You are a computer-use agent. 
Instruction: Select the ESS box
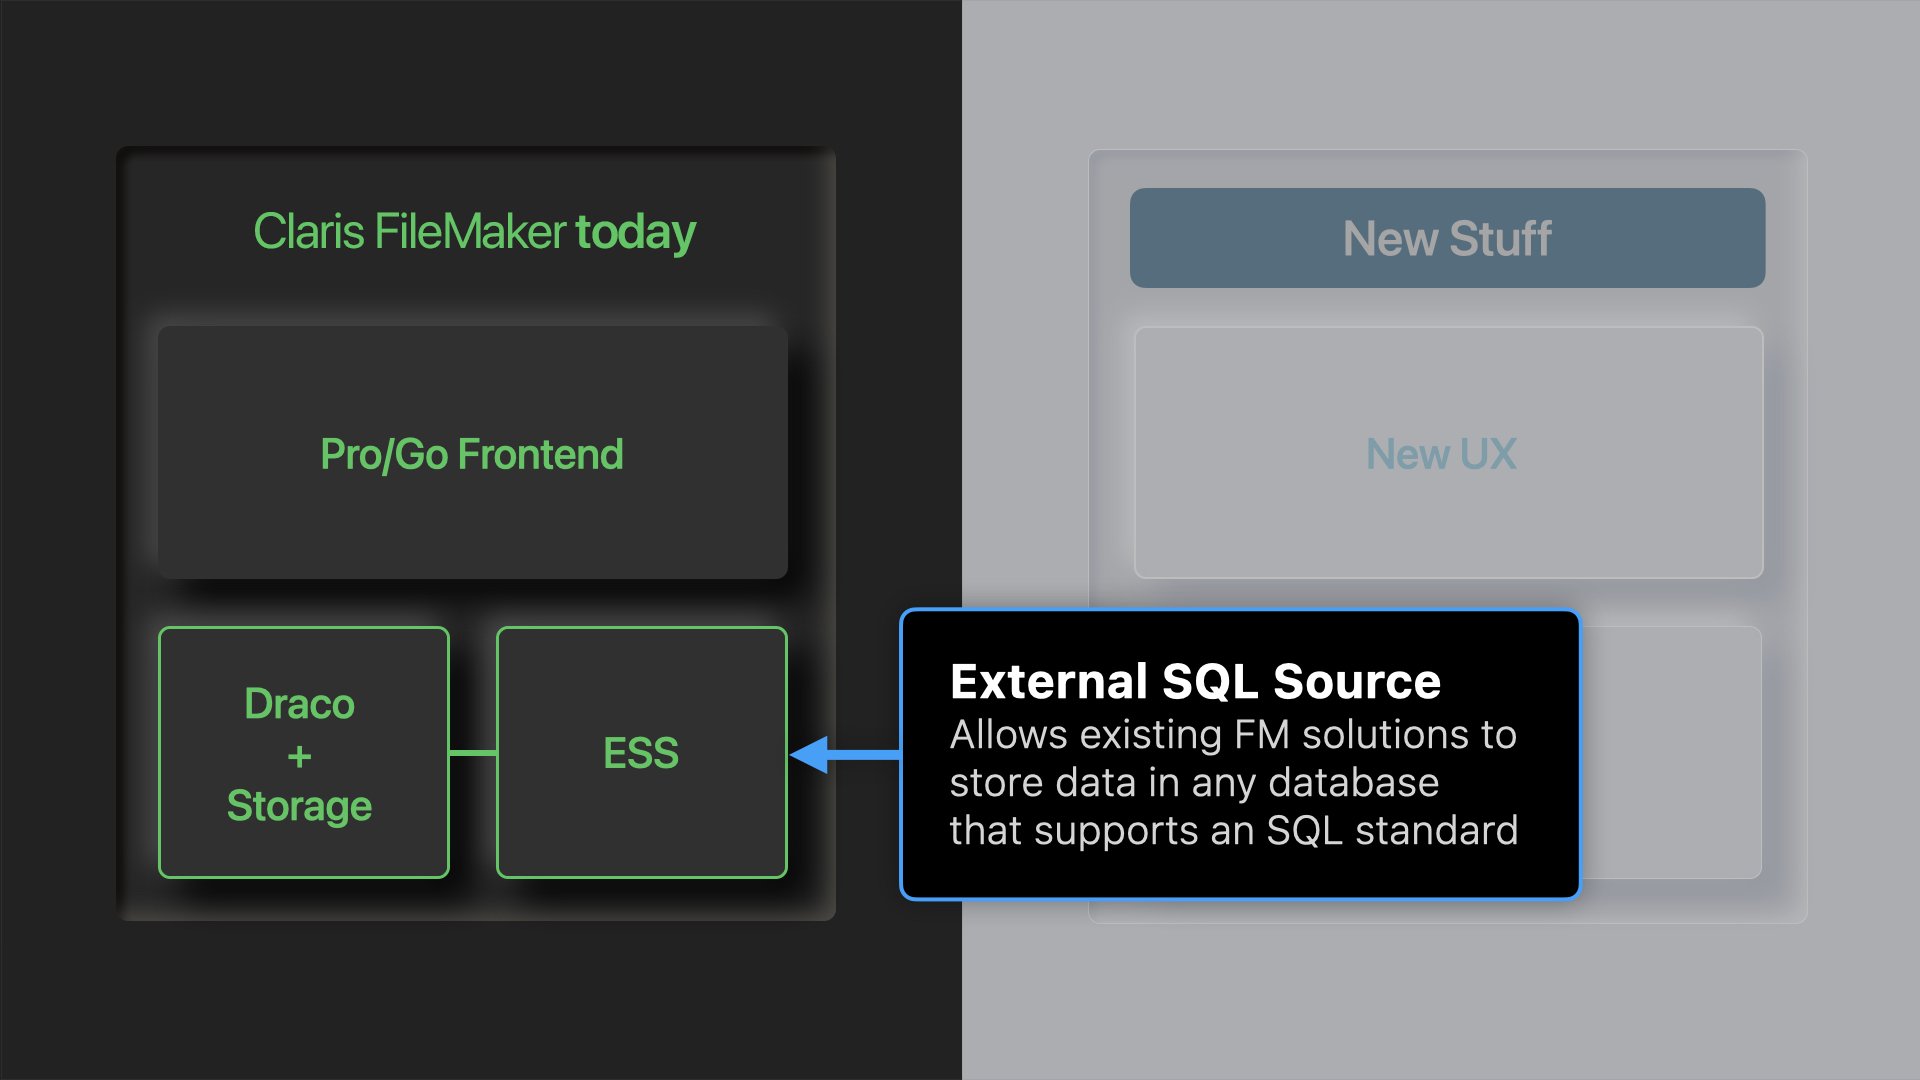[x=642, y=753]
